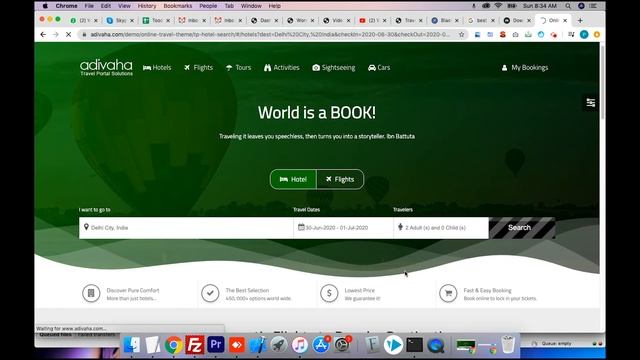Click the Lowest Price dollar icon

(329, 293)
